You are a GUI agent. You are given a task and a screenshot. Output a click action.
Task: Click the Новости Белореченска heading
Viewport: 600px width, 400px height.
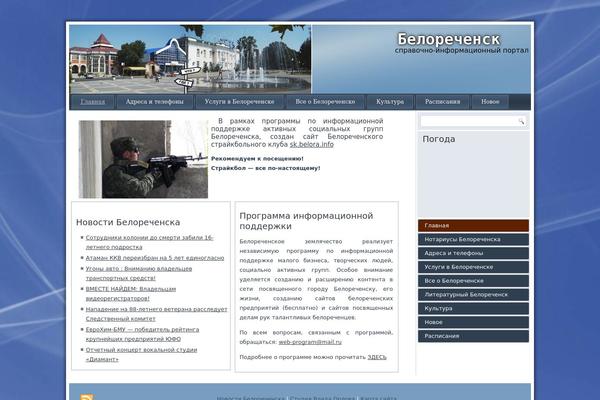point(128,222)
